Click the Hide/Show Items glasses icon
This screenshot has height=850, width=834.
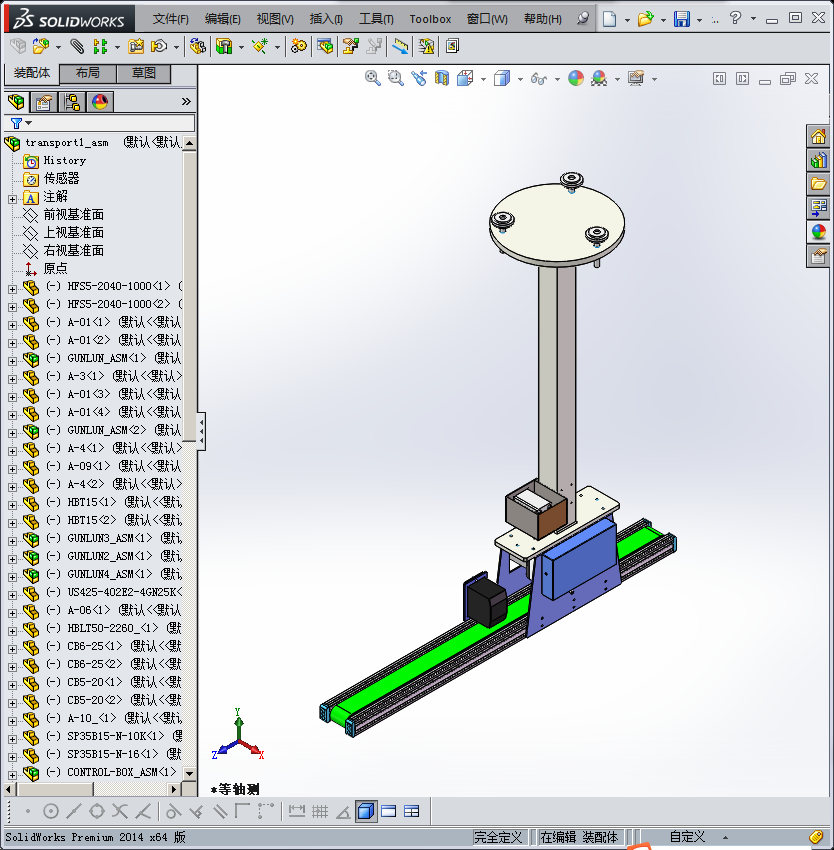point(538,79)
